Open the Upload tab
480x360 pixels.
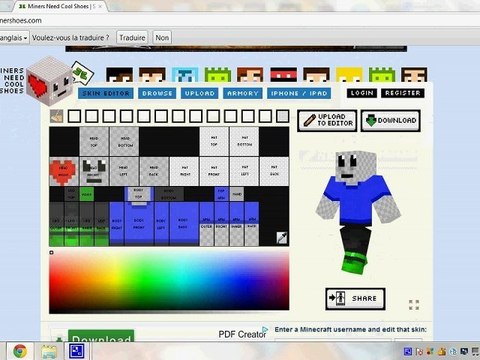[x=200, y=93]
